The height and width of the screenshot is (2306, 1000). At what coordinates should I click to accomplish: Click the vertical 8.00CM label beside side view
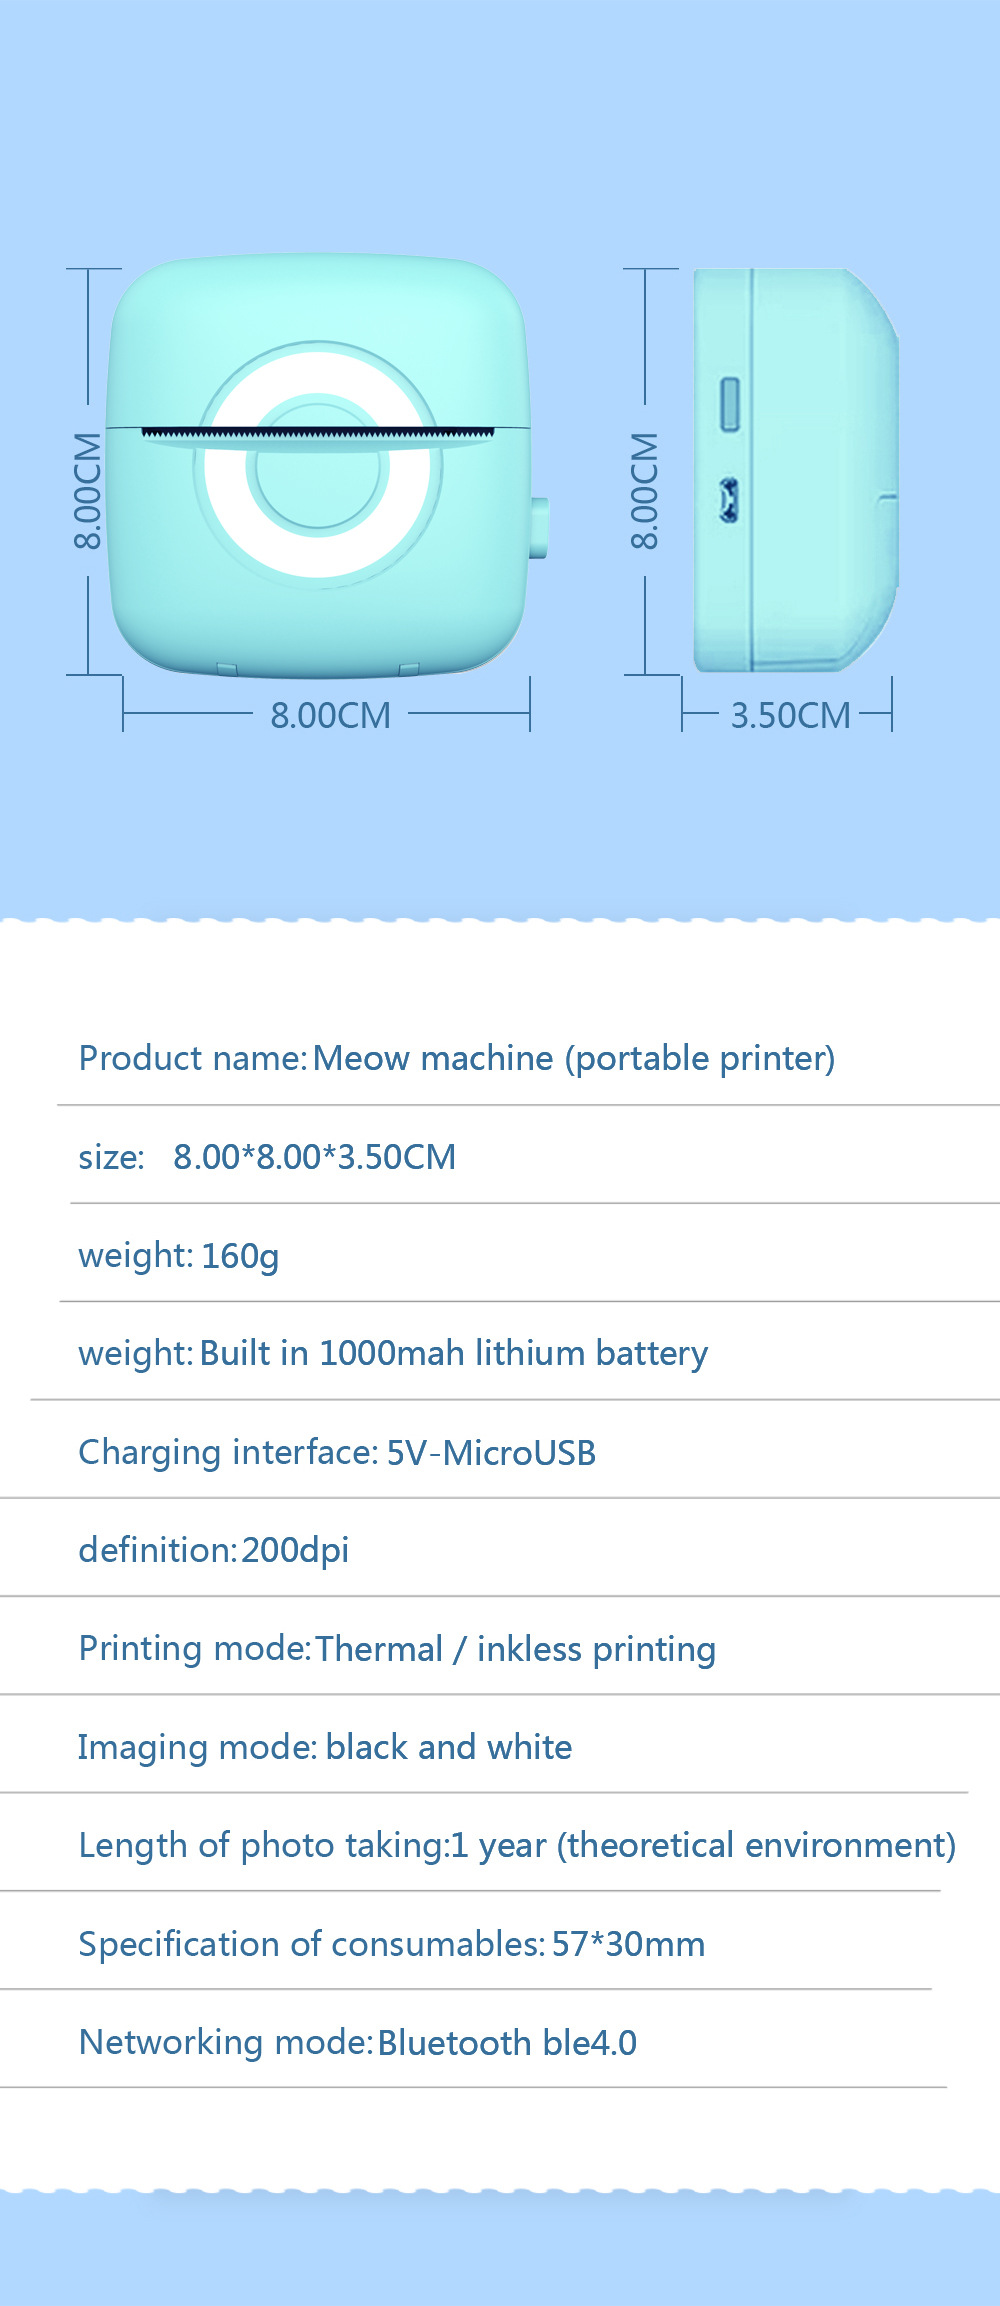tap(645, 490)
